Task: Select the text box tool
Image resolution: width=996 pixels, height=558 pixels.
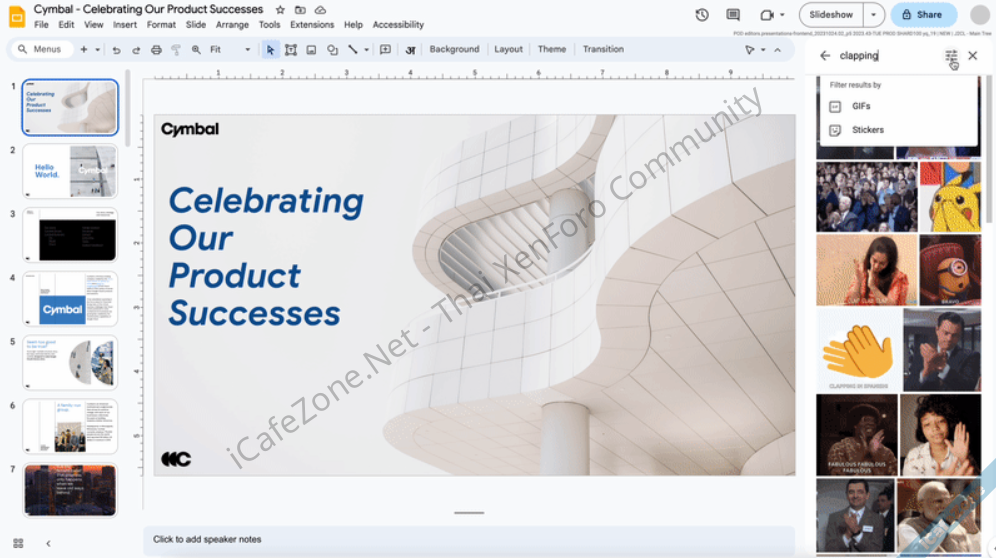Action: pos(291,50)
